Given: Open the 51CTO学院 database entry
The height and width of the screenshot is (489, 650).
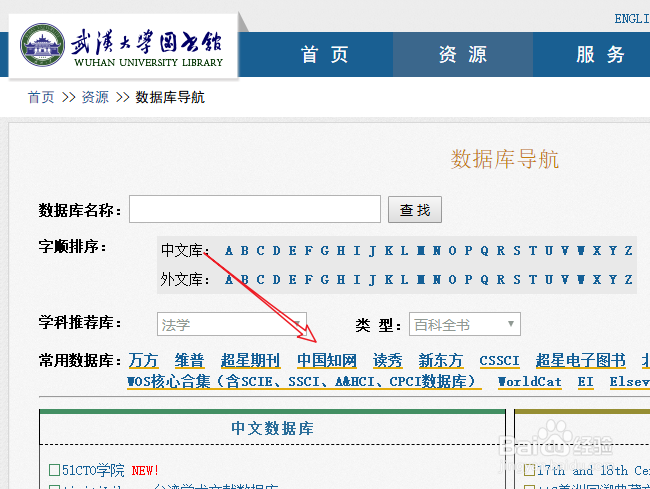Looking at the screenshot, I should coord(93,470).
